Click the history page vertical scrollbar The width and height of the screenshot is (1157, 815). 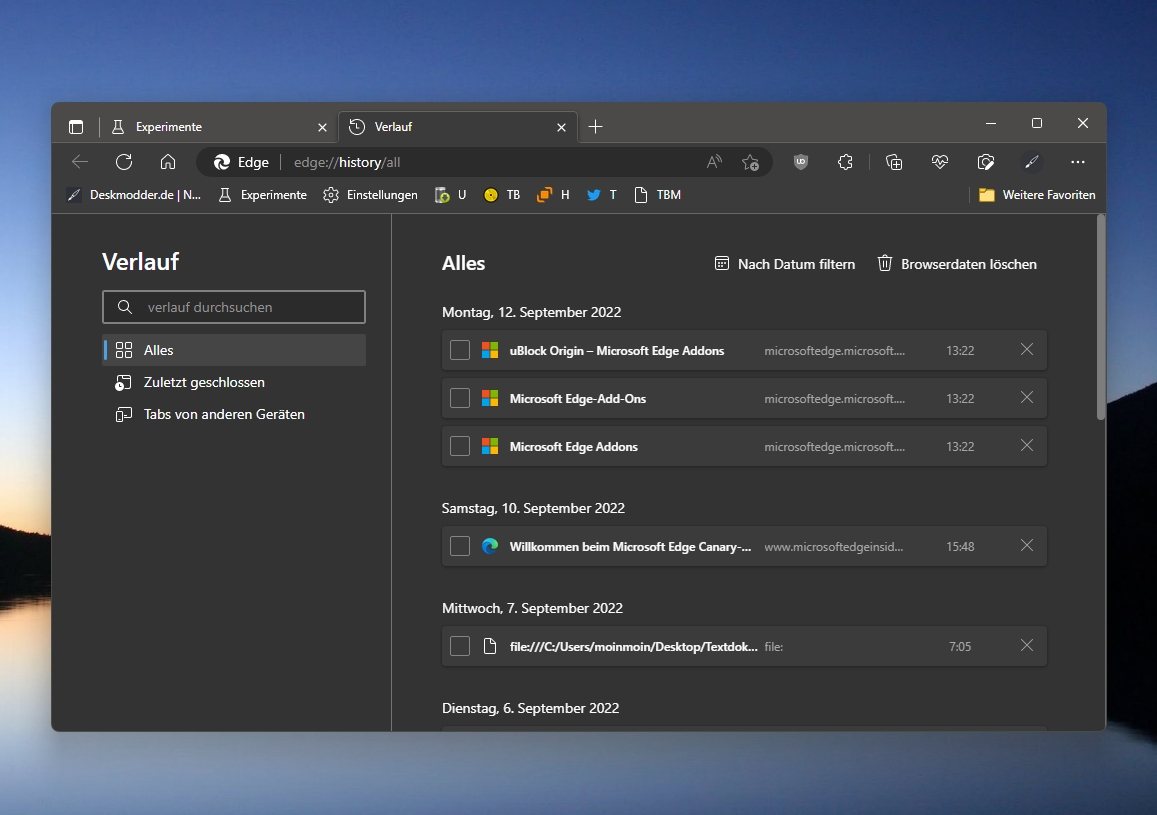[x=1101, y=317]
